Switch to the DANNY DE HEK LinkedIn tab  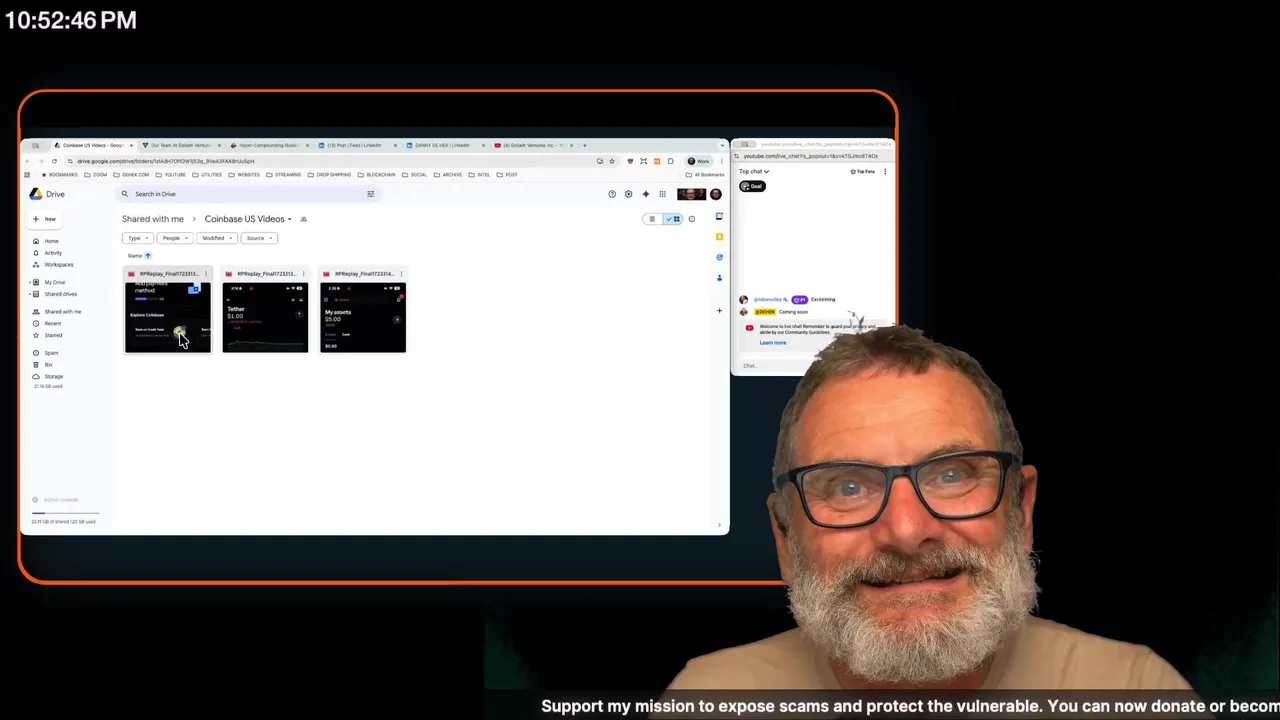coord(445,145)
